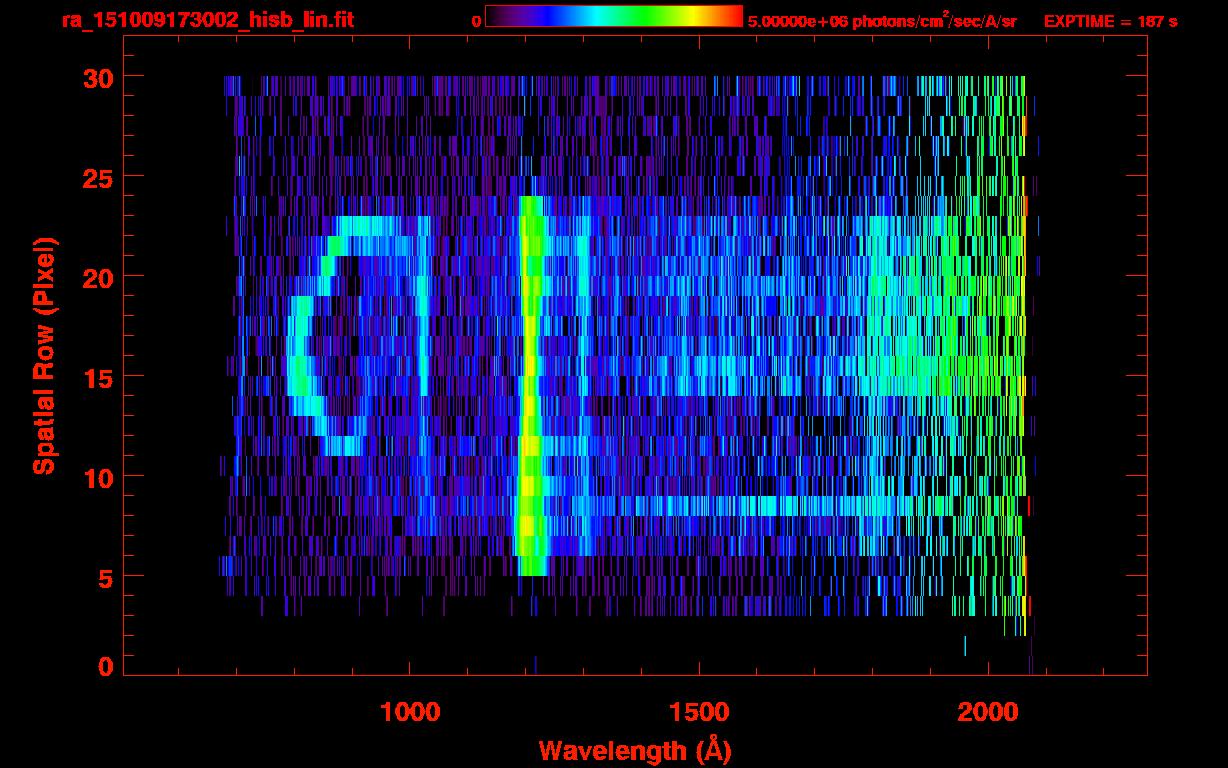
Task: Click the rainbow color scale bar
Action: click(x=614, y=16)
